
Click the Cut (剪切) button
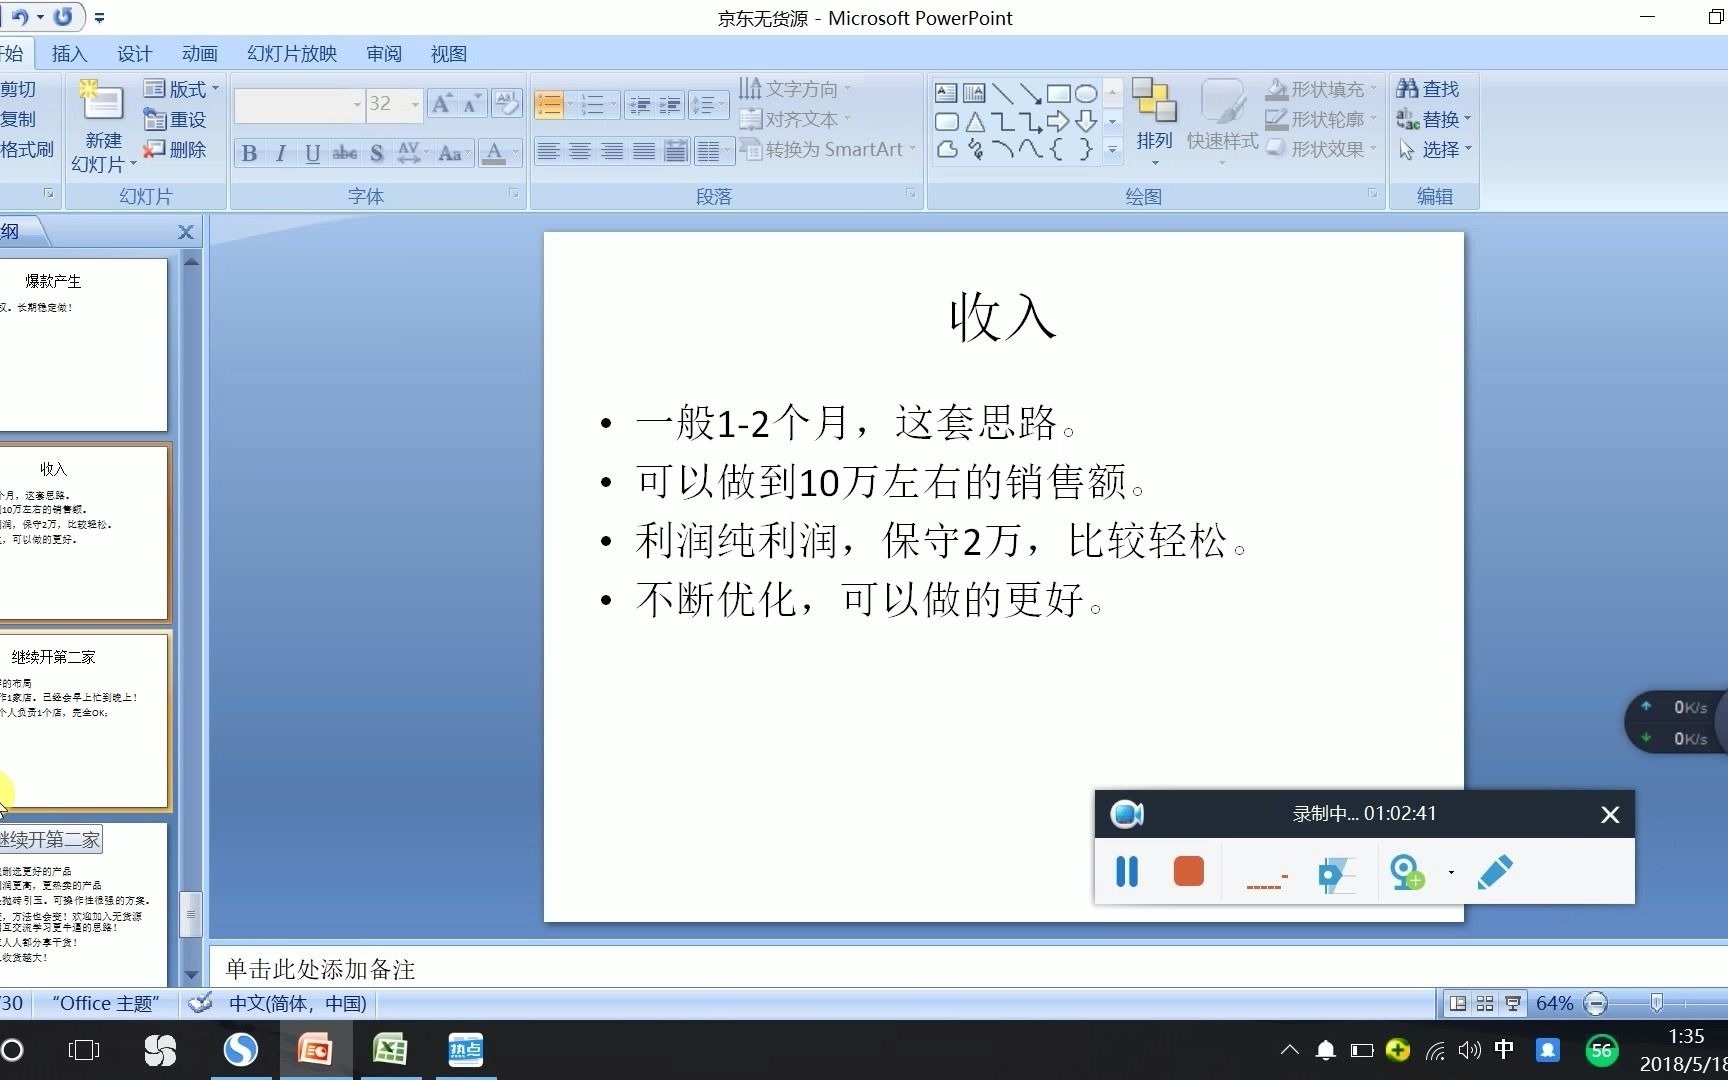click(18, 89)
